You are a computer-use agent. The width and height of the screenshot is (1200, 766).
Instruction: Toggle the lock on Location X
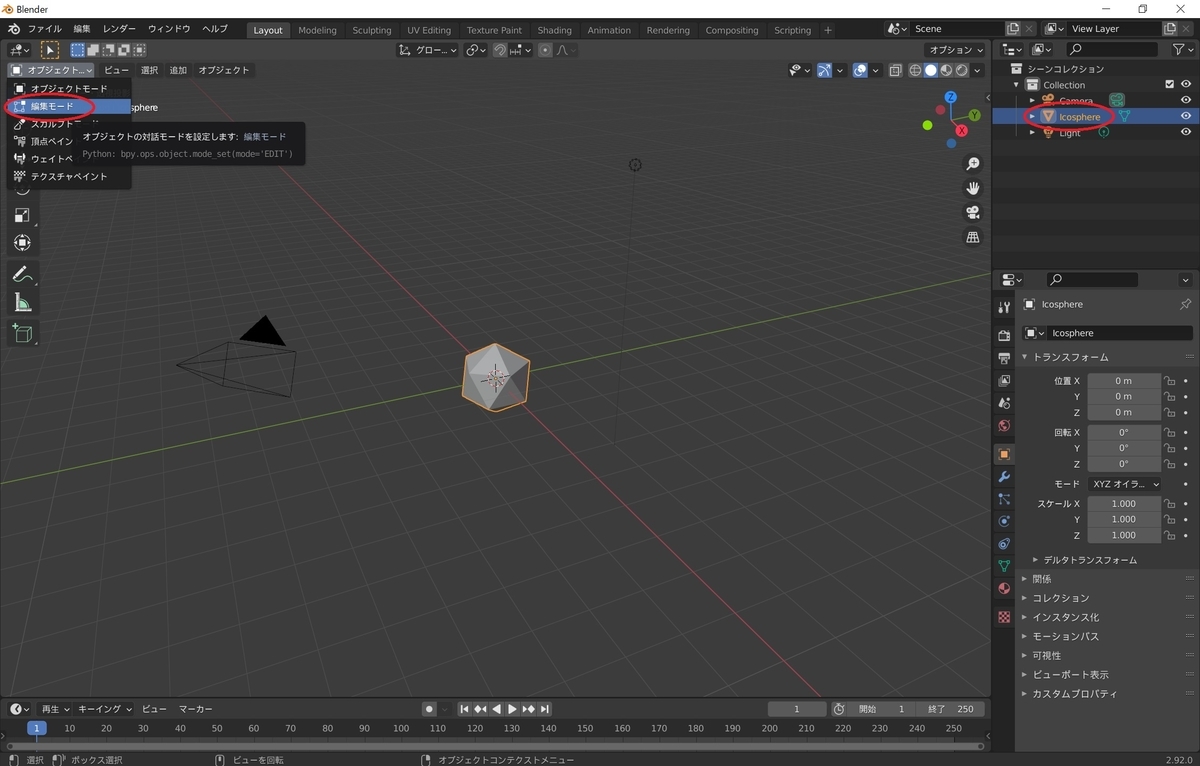pos(1169,381)
